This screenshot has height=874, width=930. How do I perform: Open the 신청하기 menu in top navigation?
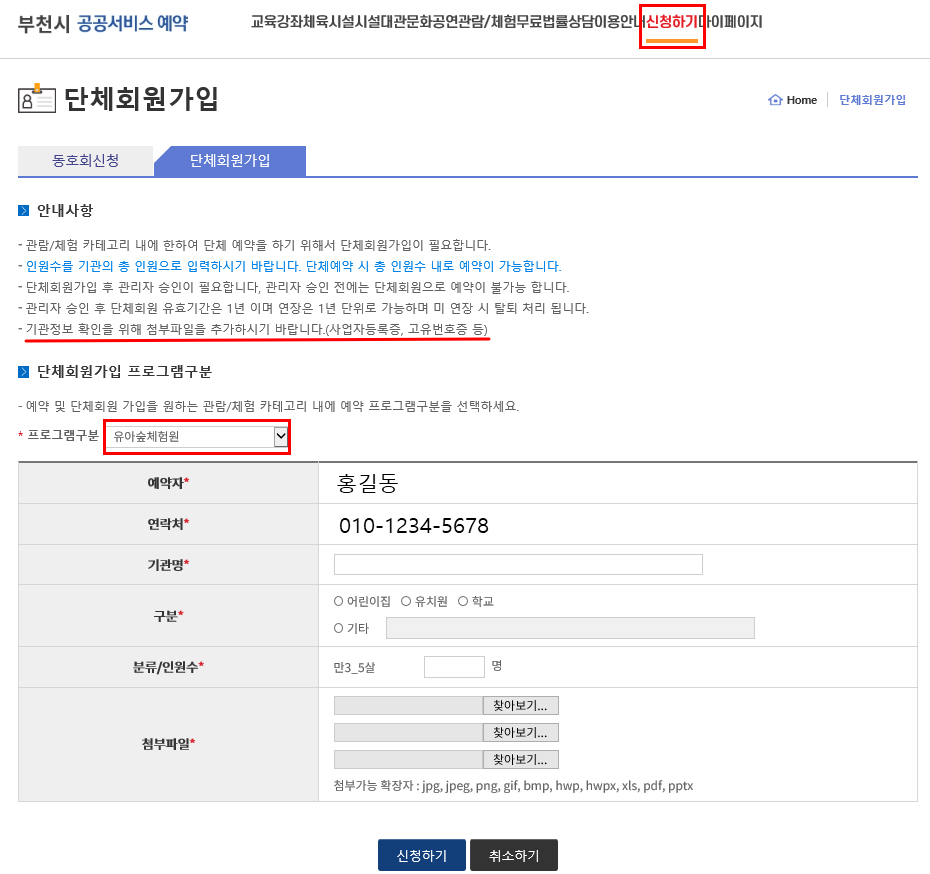(671, 22)
